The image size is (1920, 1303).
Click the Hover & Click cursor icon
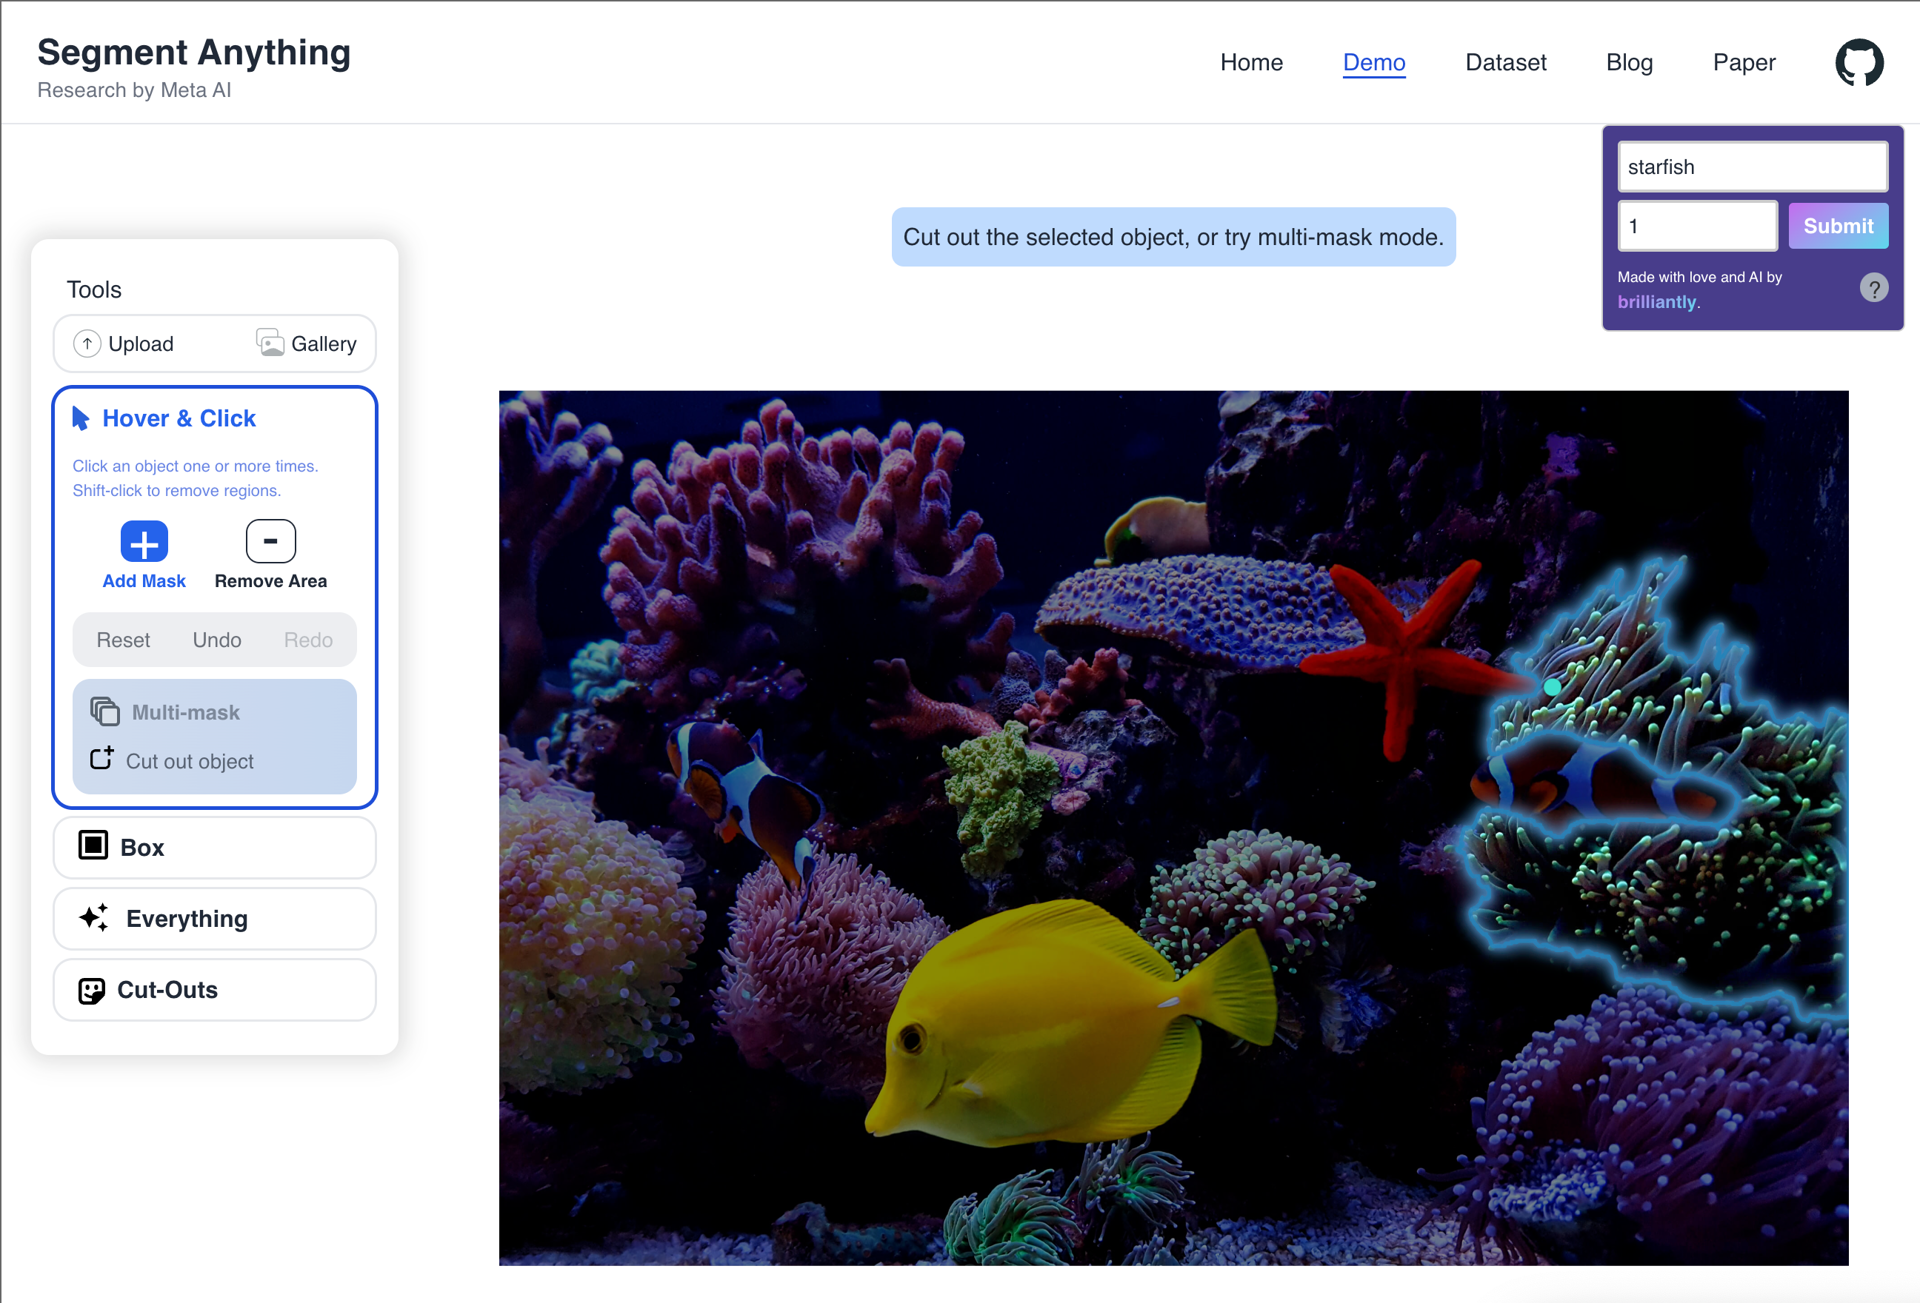pos(81,418)
